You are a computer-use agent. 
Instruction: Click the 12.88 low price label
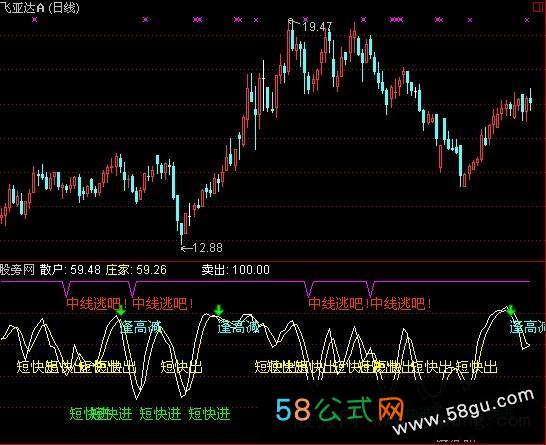coord(207,248)
